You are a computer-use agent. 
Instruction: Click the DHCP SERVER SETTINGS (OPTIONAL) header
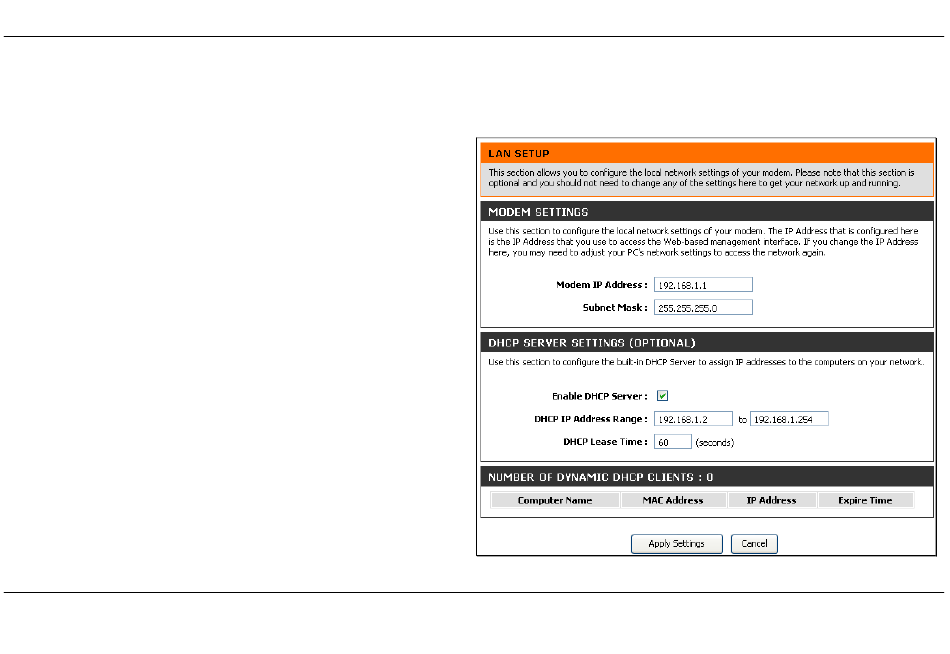pos(705,343)
